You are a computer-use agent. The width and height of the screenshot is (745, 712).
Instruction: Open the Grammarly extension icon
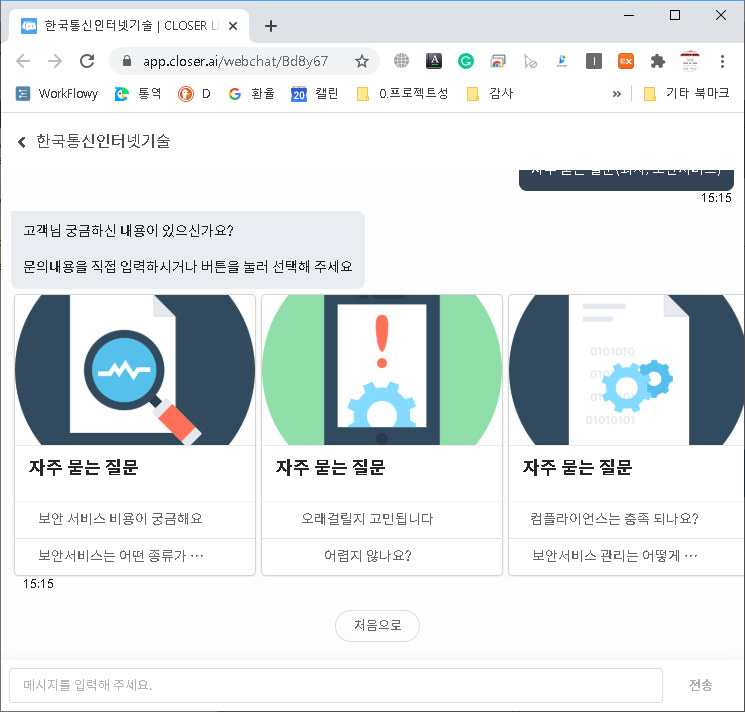(x=466, y=61)
